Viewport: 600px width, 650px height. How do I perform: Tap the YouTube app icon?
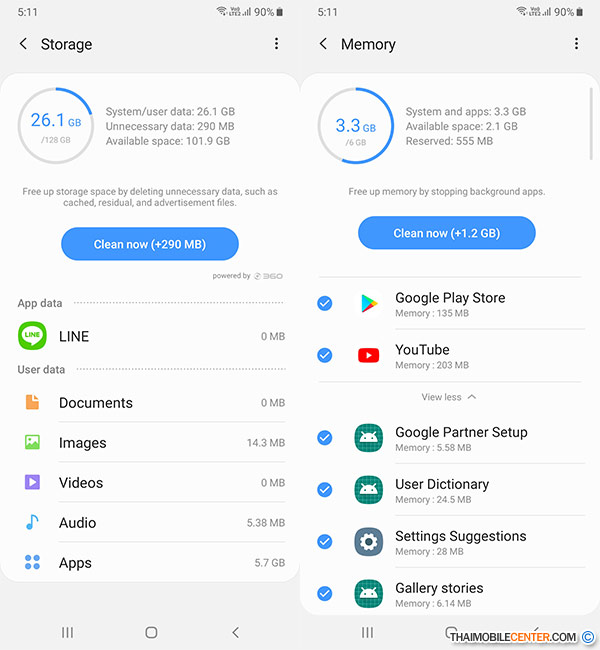click(369, 356)
